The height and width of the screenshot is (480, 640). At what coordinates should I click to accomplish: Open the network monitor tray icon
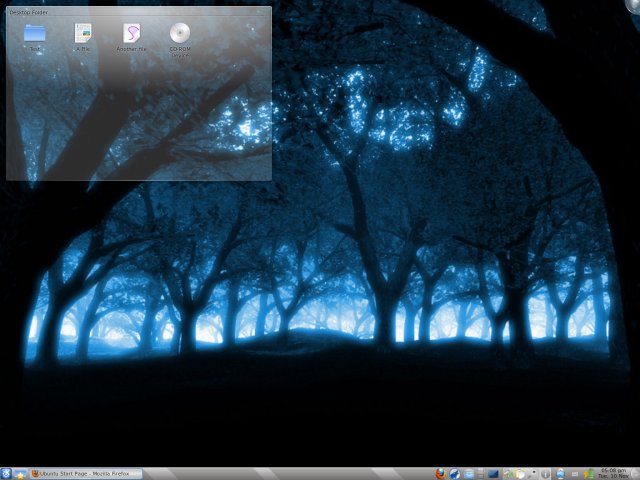click(x=560, y=474)
